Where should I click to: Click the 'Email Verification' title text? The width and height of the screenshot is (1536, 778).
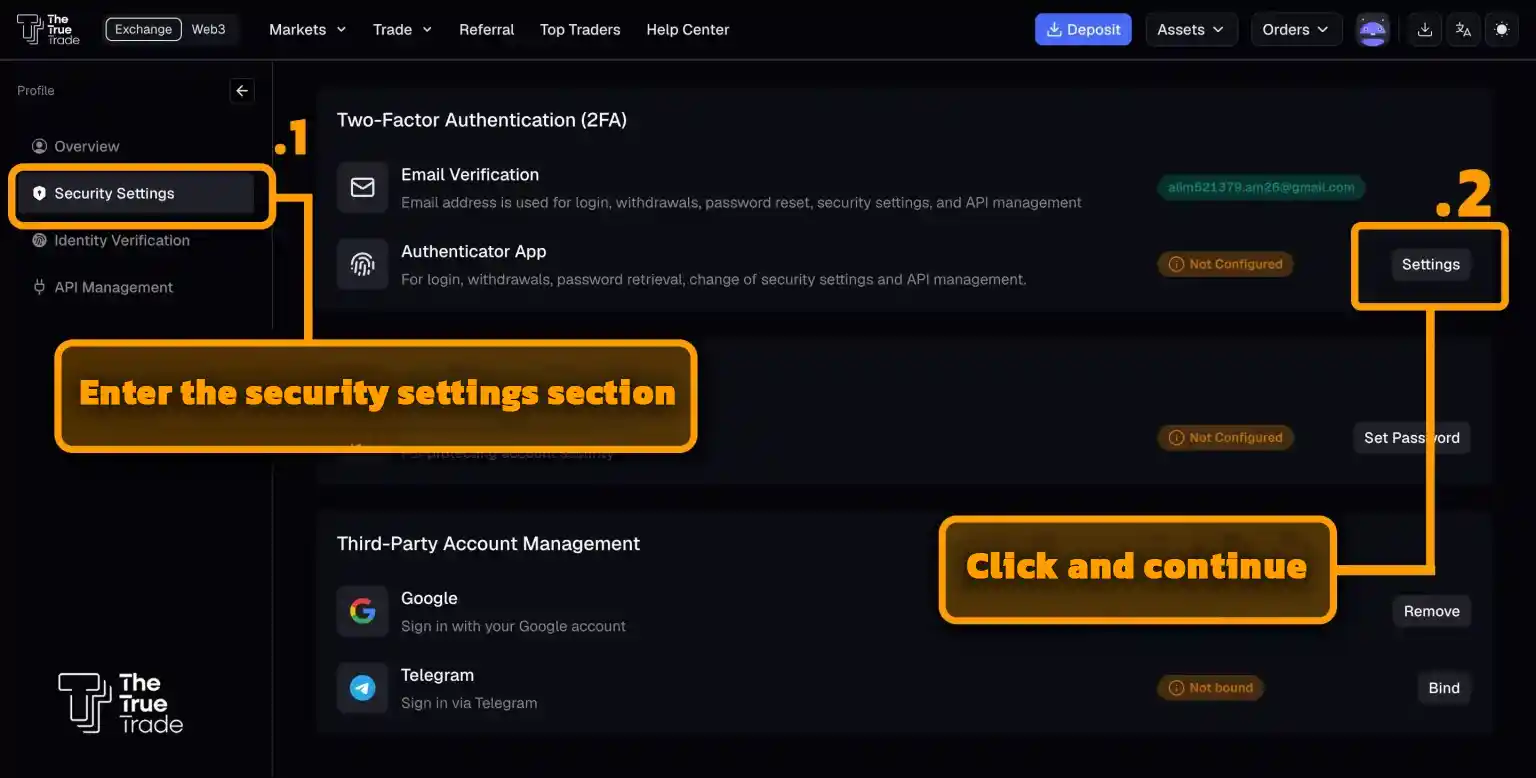click(x=470, y=175)
